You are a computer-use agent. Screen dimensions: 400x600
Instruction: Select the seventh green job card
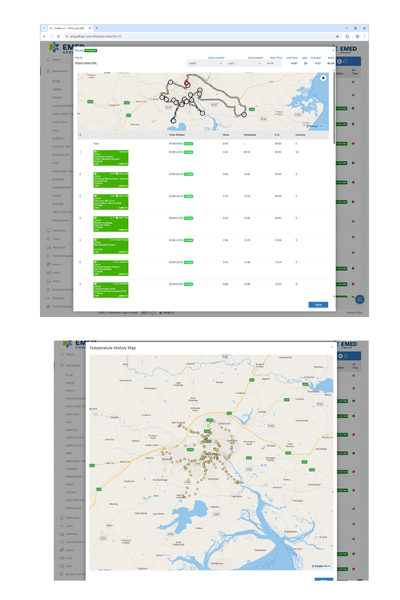point(111,290)
